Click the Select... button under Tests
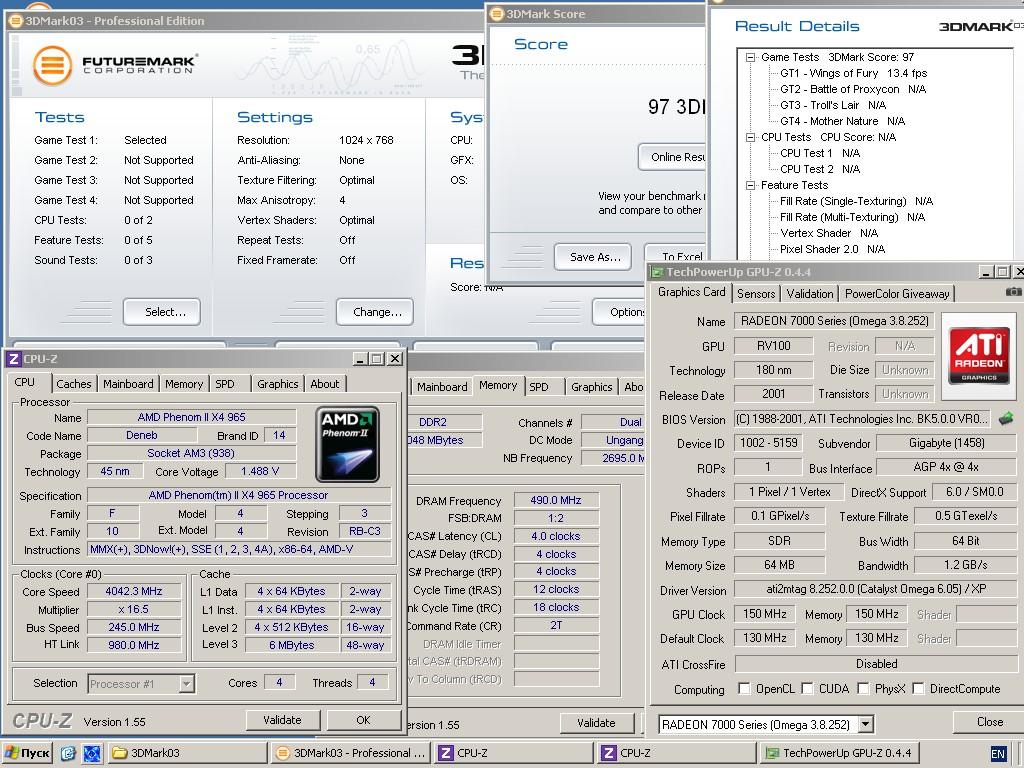Viewport: 1024px width, 768px height. tap(162, 312)
